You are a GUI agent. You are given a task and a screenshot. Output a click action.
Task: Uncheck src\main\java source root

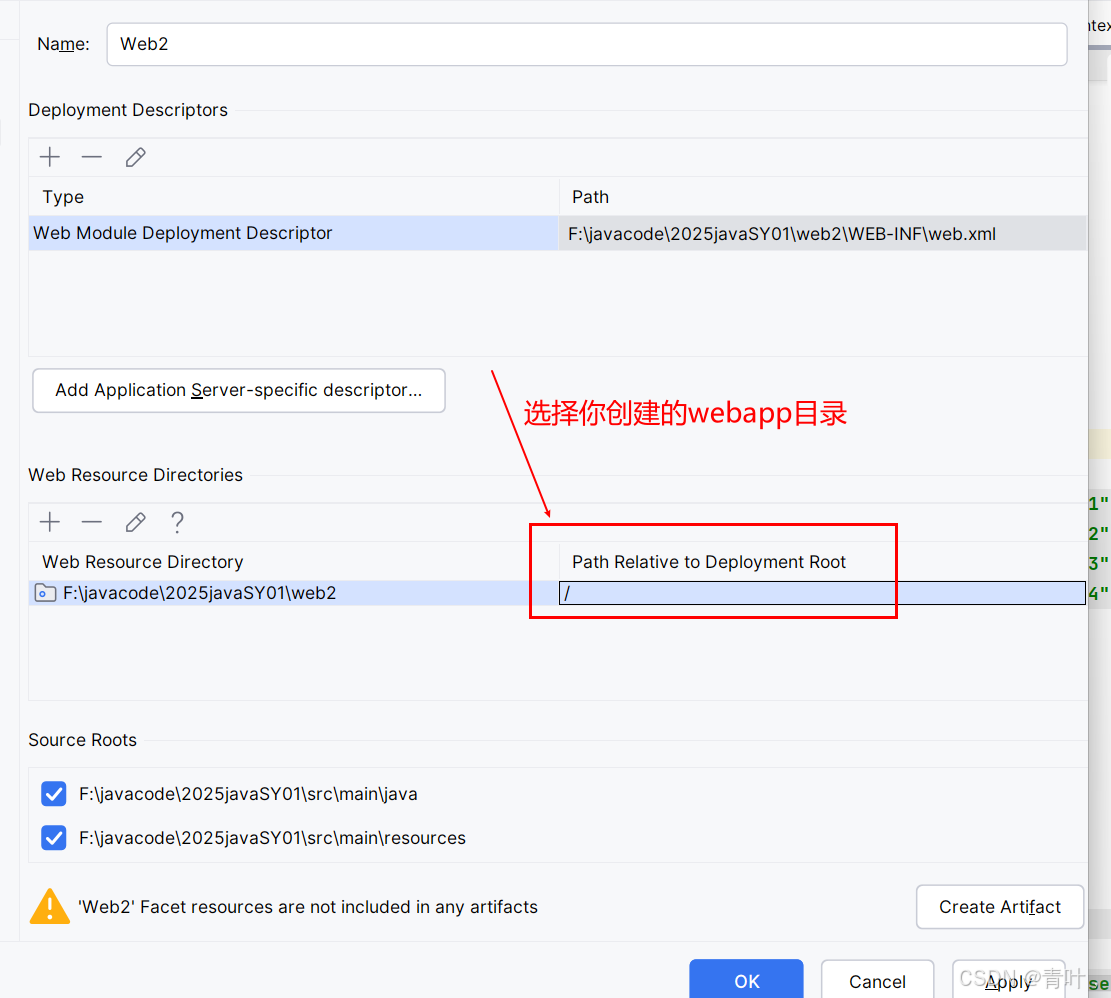click(54, 794)
